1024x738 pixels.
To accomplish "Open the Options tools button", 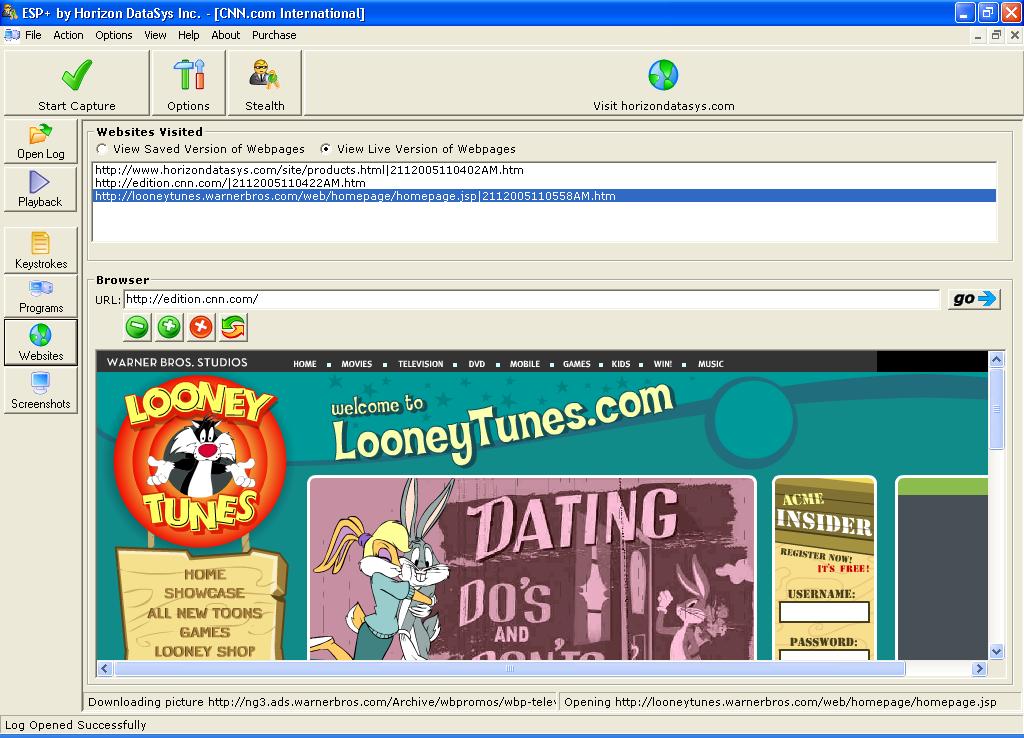I will [188, 83].
